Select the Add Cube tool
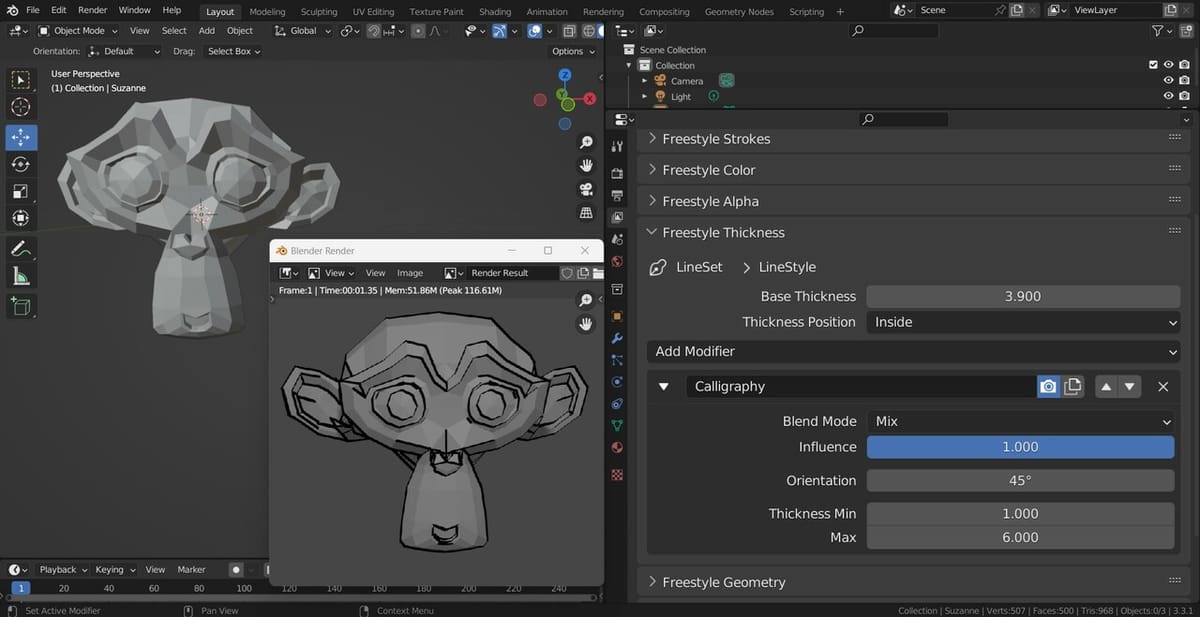This screenshot has height=617, width=1200. [x=20, y=306]
